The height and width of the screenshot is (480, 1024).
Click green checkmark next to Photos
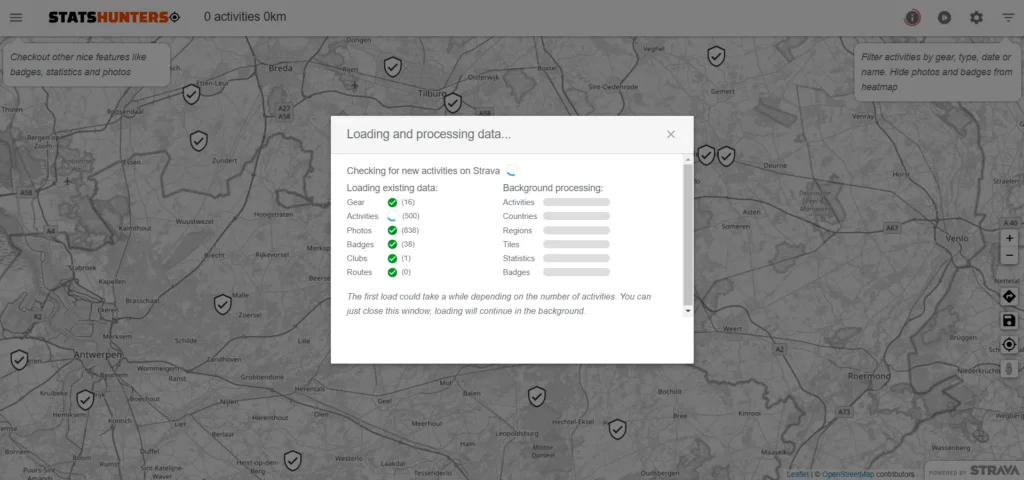(392, 230)
